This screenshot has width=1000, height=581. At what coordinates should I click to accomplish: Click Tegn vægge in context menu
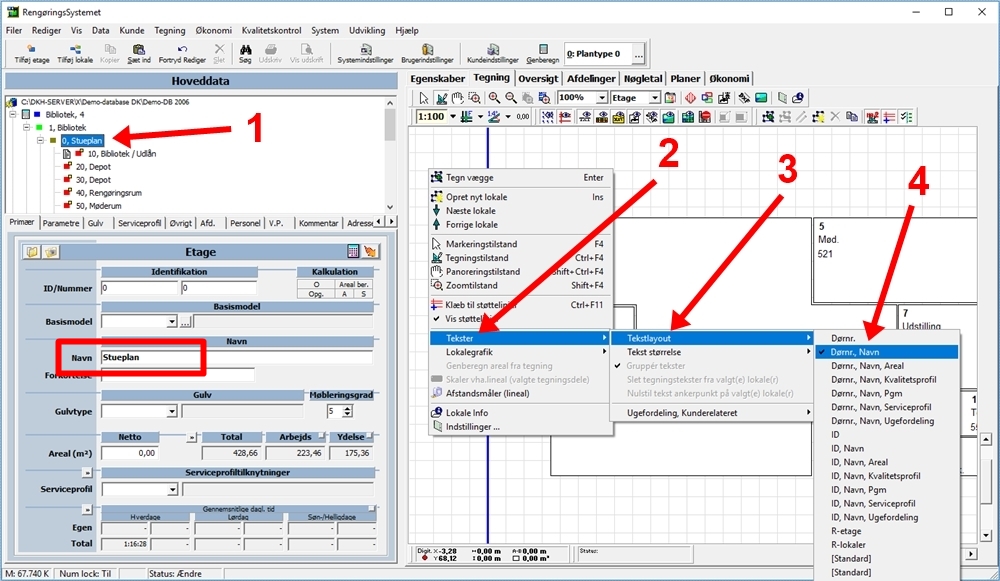pyautogui.click(x=520, y=177)
